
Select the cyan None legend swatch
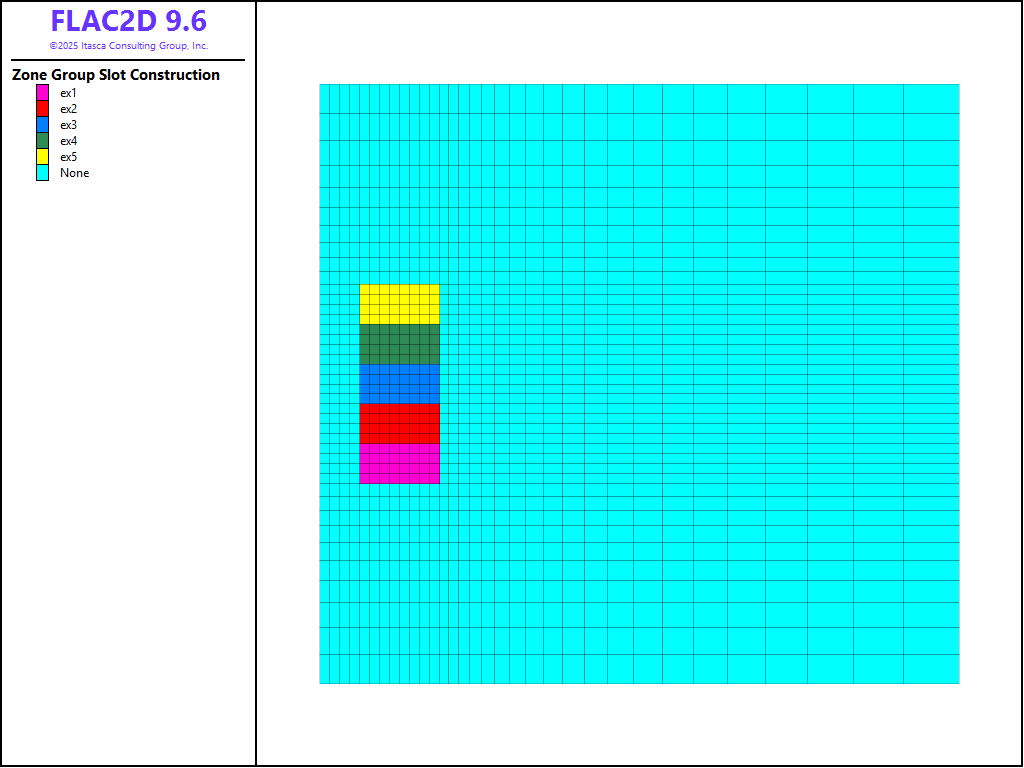tap(42, 173)
